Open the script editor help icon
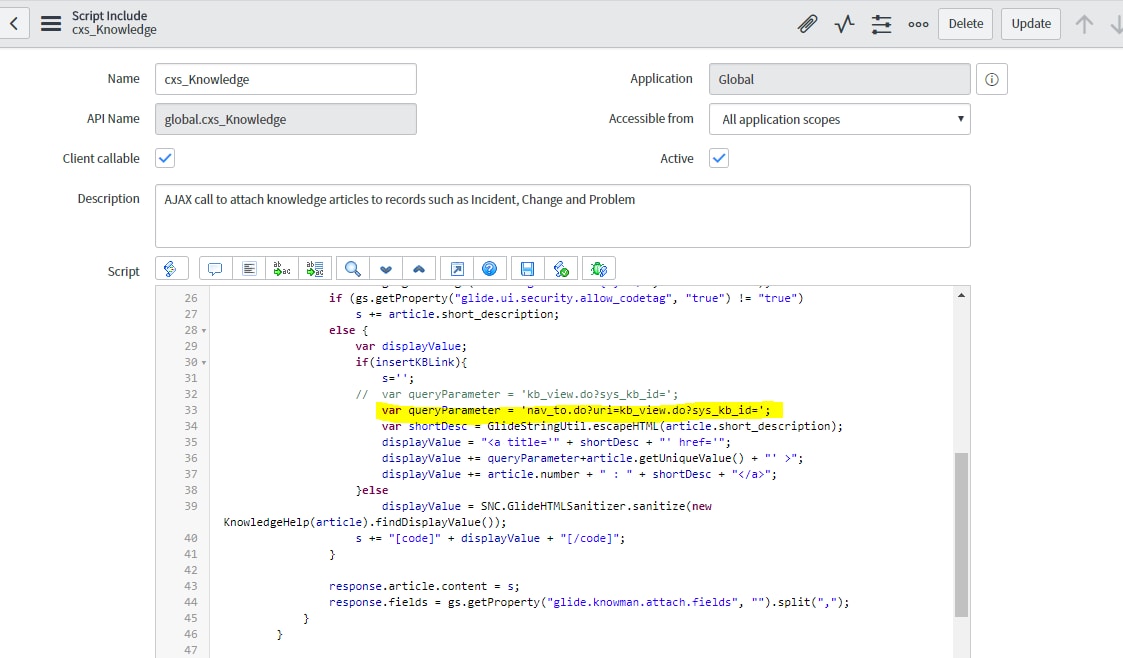Image resolution: width=1123 pixels, height=658 pixels. click(x=489, y=267)
